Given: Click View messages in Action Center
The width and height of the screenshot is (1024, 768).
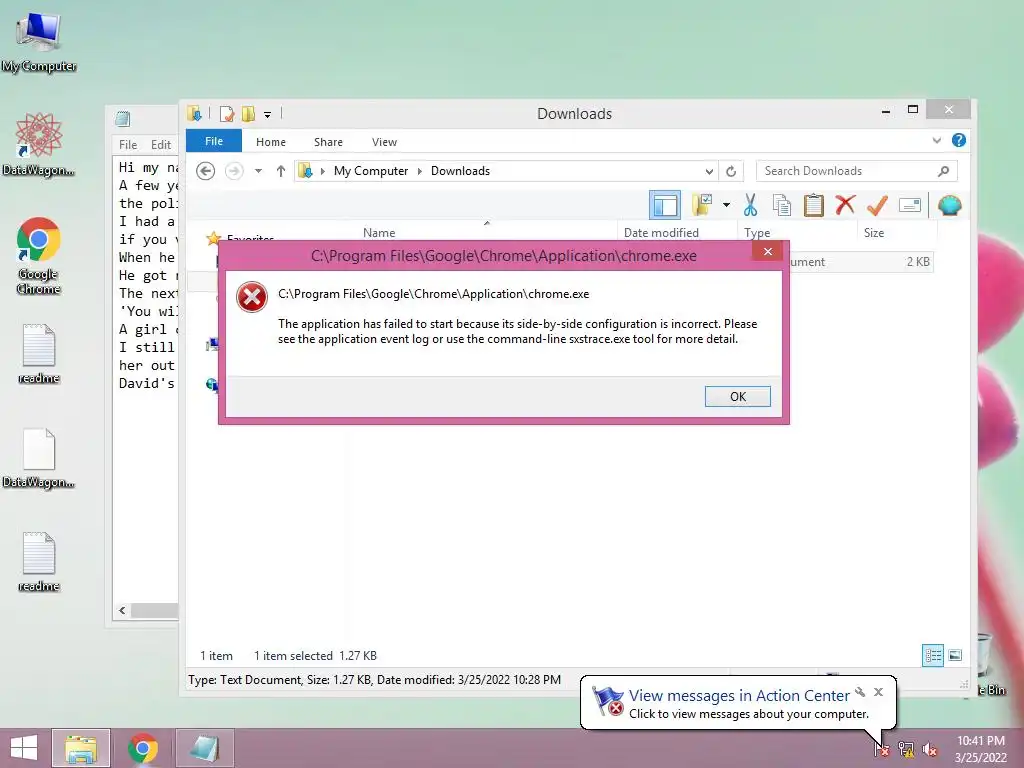Looking at the screenshot, I should 739,696.
